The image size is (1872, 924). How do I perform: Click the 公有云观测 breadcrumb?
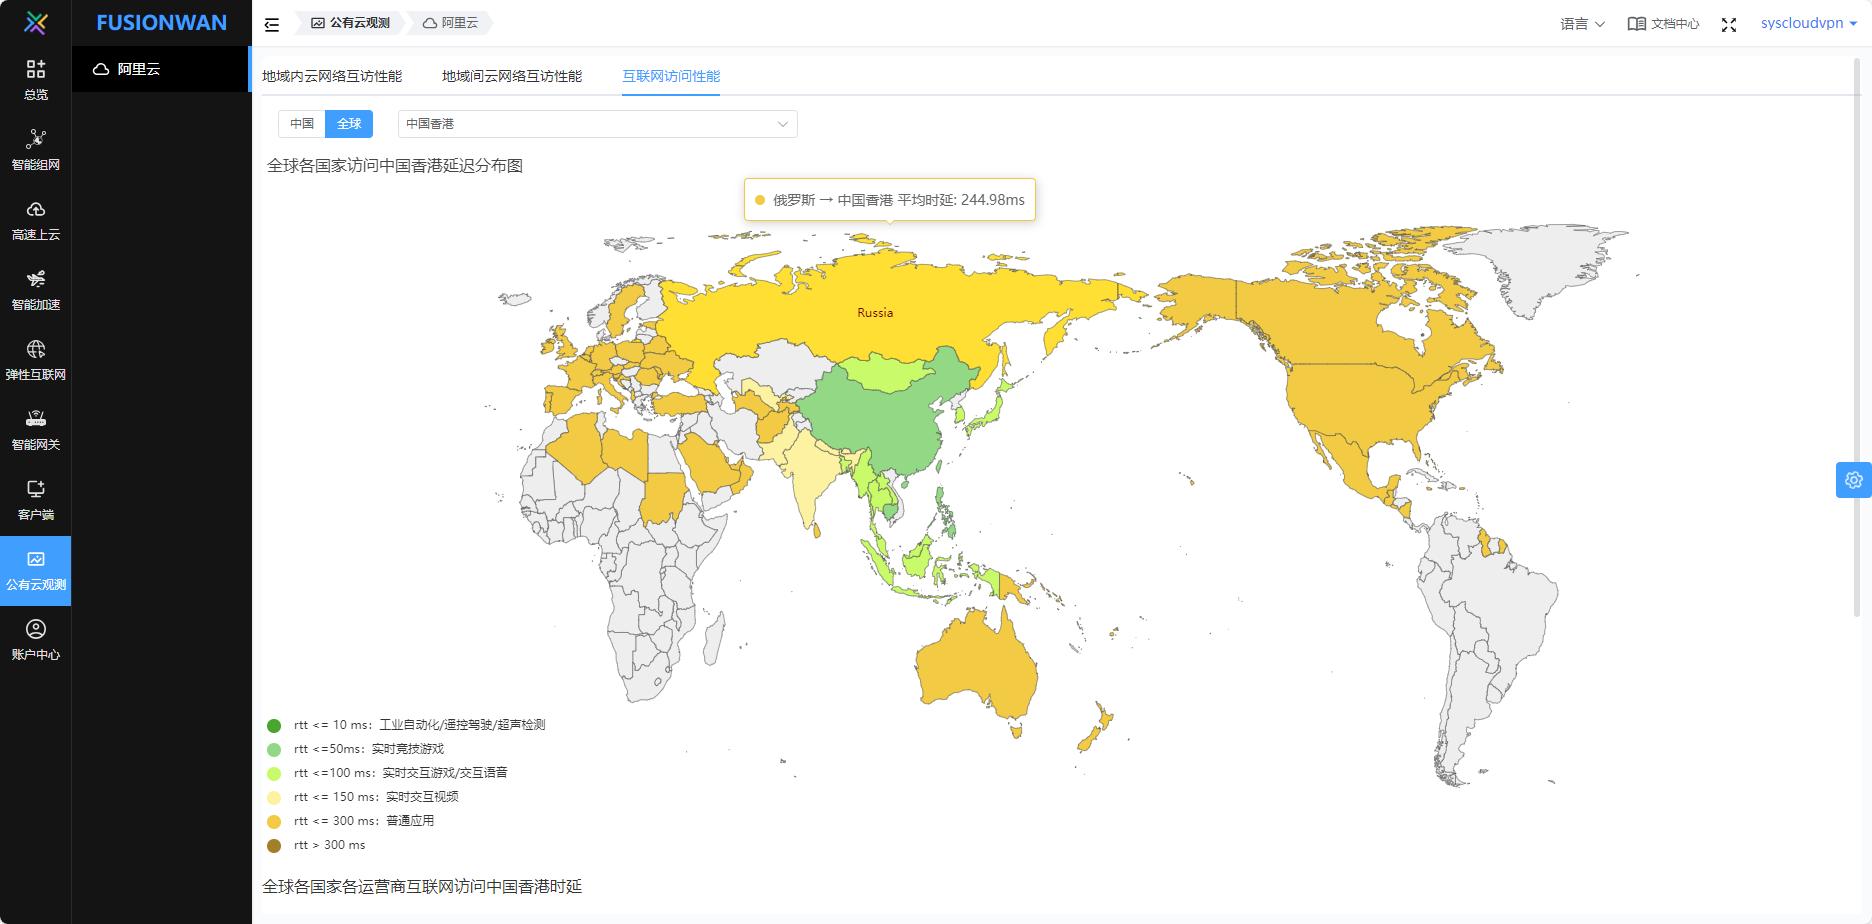(x=350, y=23)
